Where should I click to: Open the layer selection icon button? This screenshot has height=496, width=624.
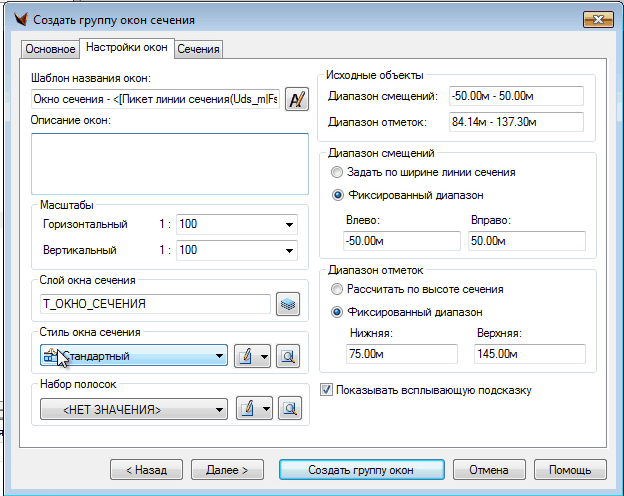(x=289, y=303)
